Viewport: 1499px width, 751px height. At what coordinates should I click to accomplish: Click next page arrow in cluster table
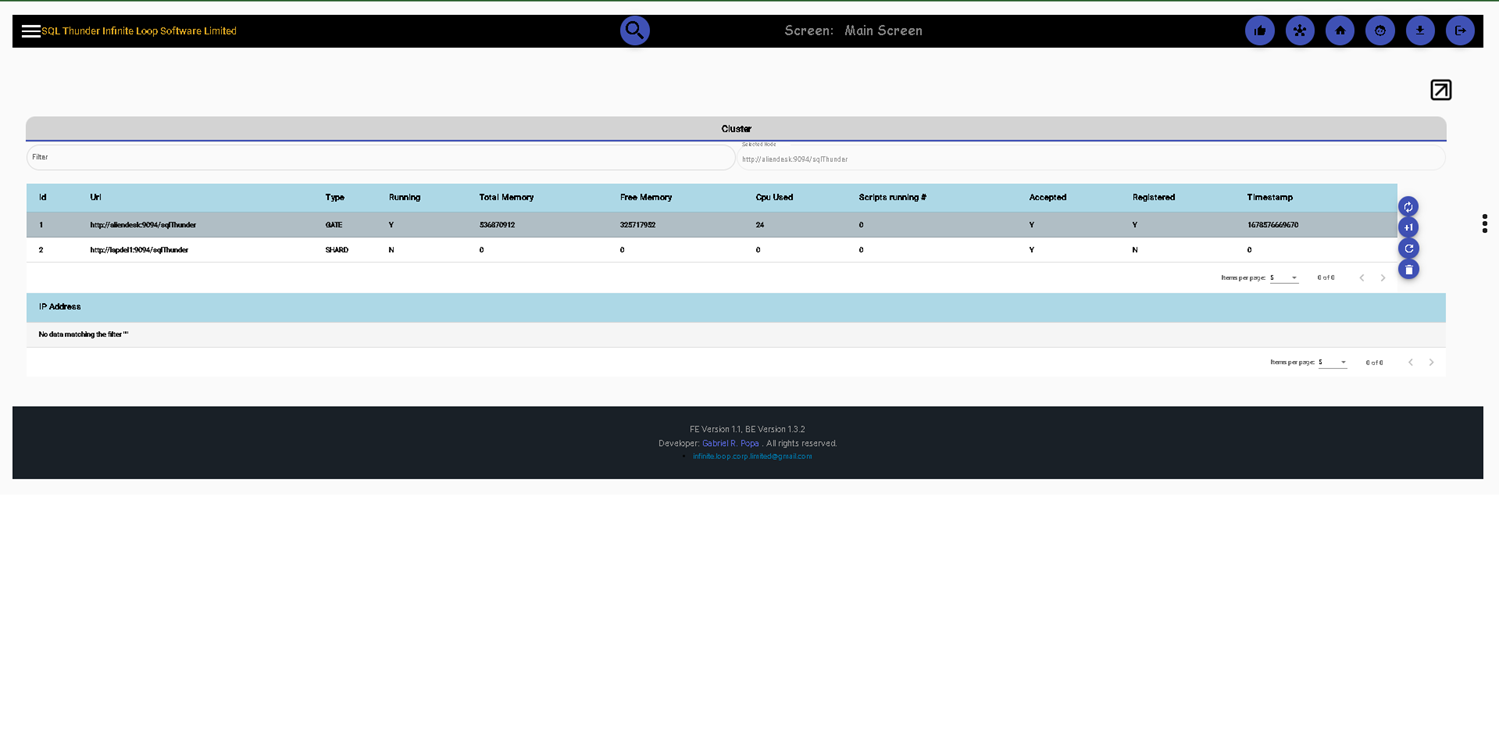[1383, 278]
